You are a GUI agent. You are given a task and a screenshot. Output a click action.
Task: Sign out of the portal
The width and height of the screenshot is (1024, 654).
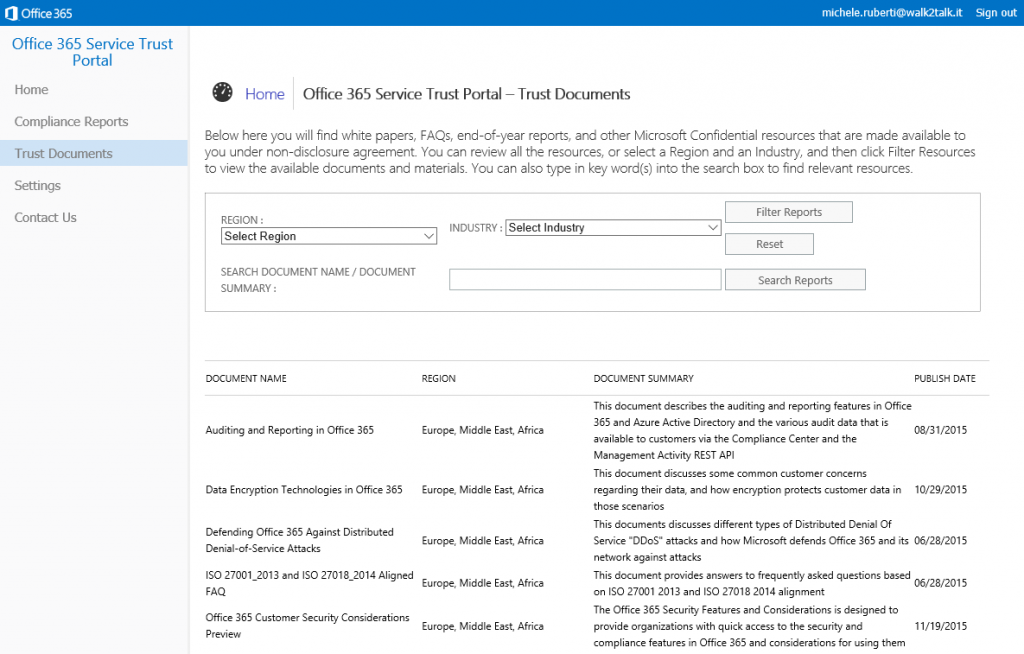pyautogui.click(x=996, y=13)
